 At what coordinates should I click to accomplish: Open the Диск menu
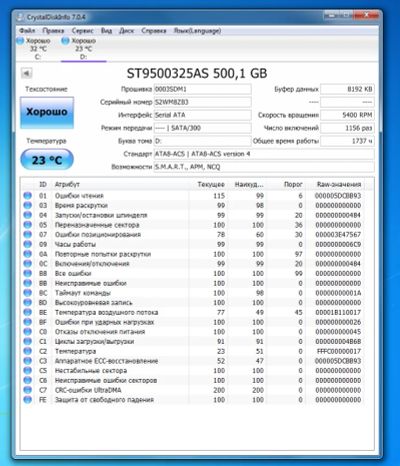point(126,31)
